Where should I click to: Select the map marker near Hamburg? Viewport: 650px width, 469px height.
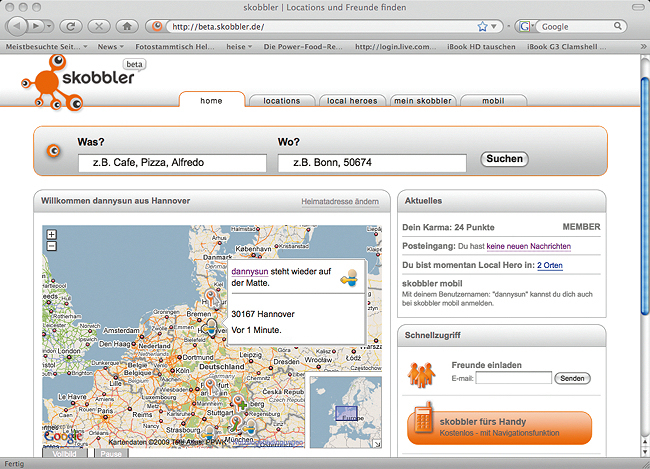(211, 297)
